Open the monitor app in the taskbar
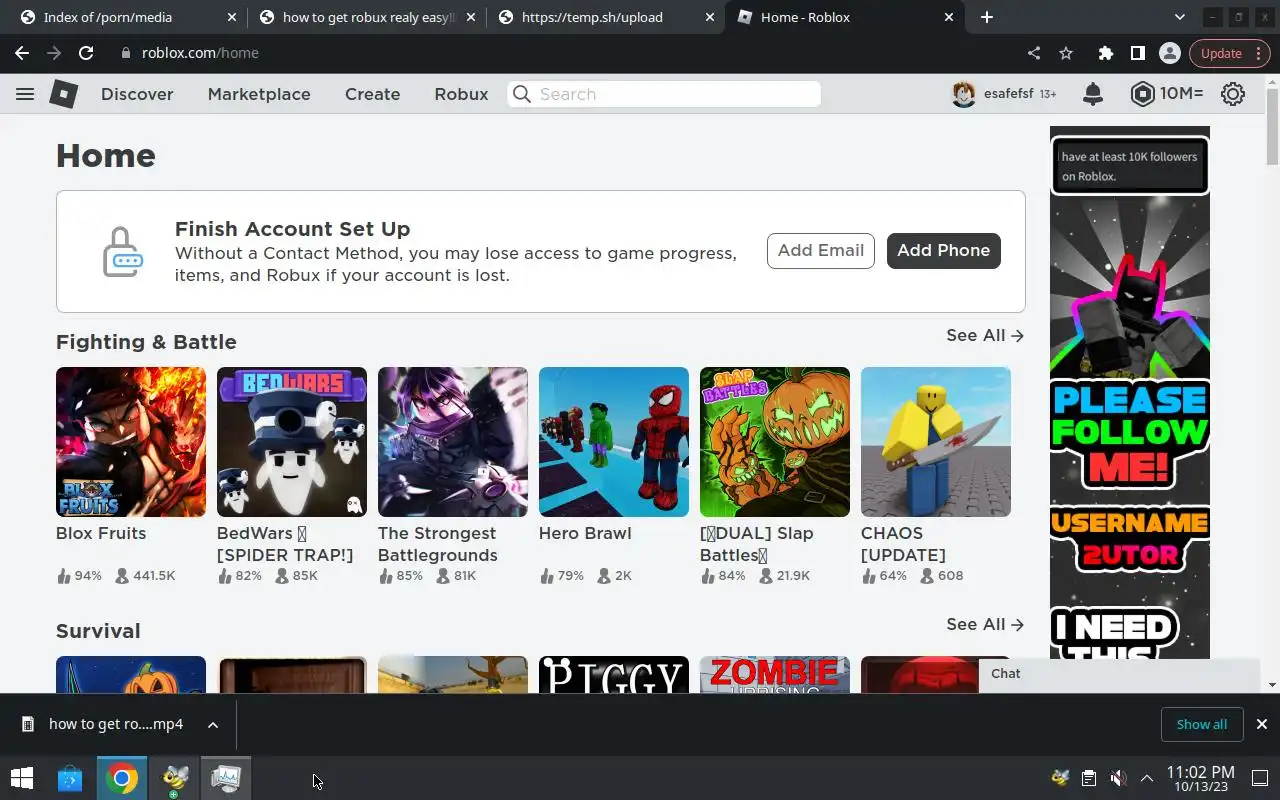This screenshot has width=1280, height=800. point(226,778)
